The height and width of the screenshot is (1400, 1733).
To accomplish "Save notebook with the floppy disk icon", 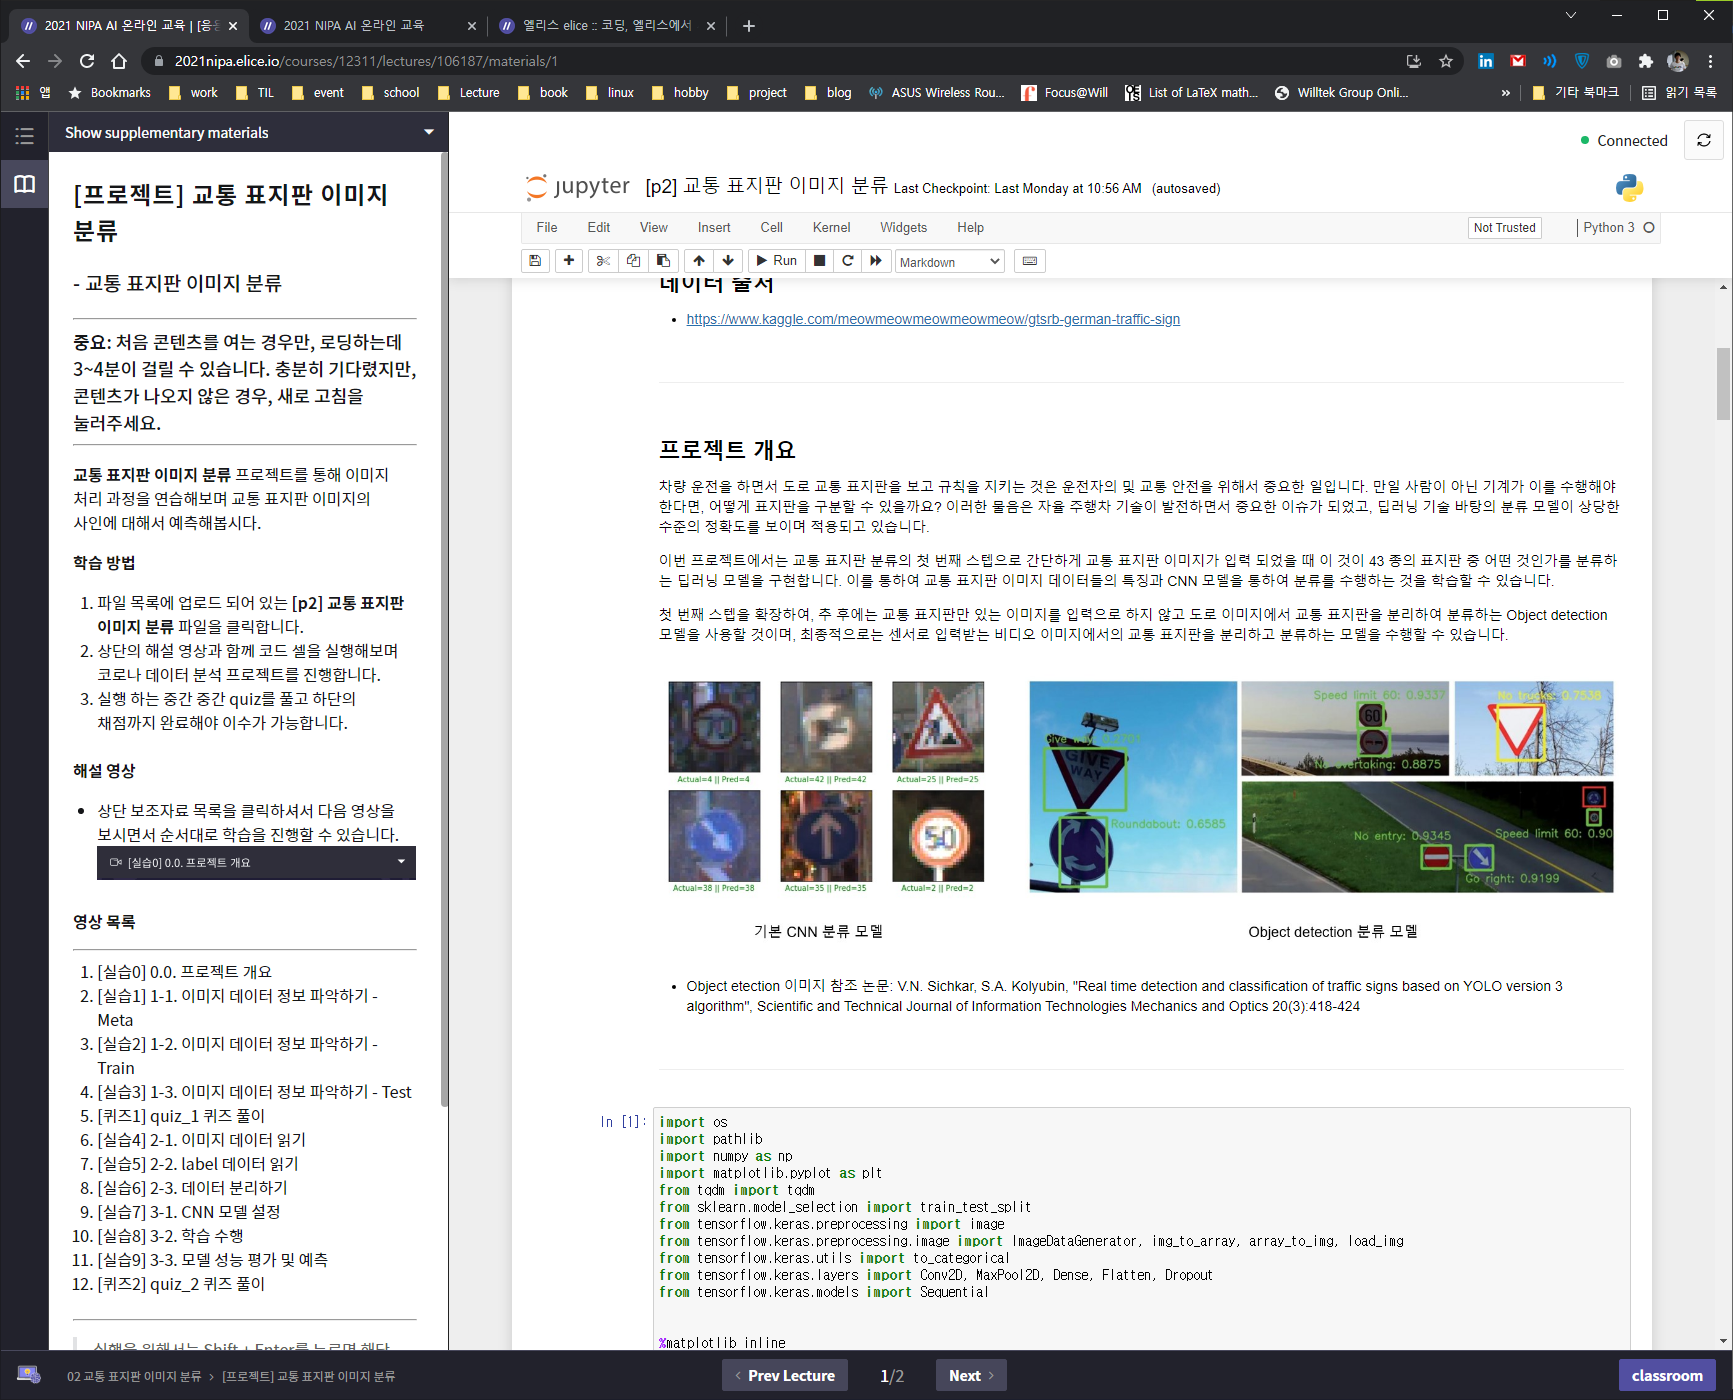I will (x=535, y=261).
